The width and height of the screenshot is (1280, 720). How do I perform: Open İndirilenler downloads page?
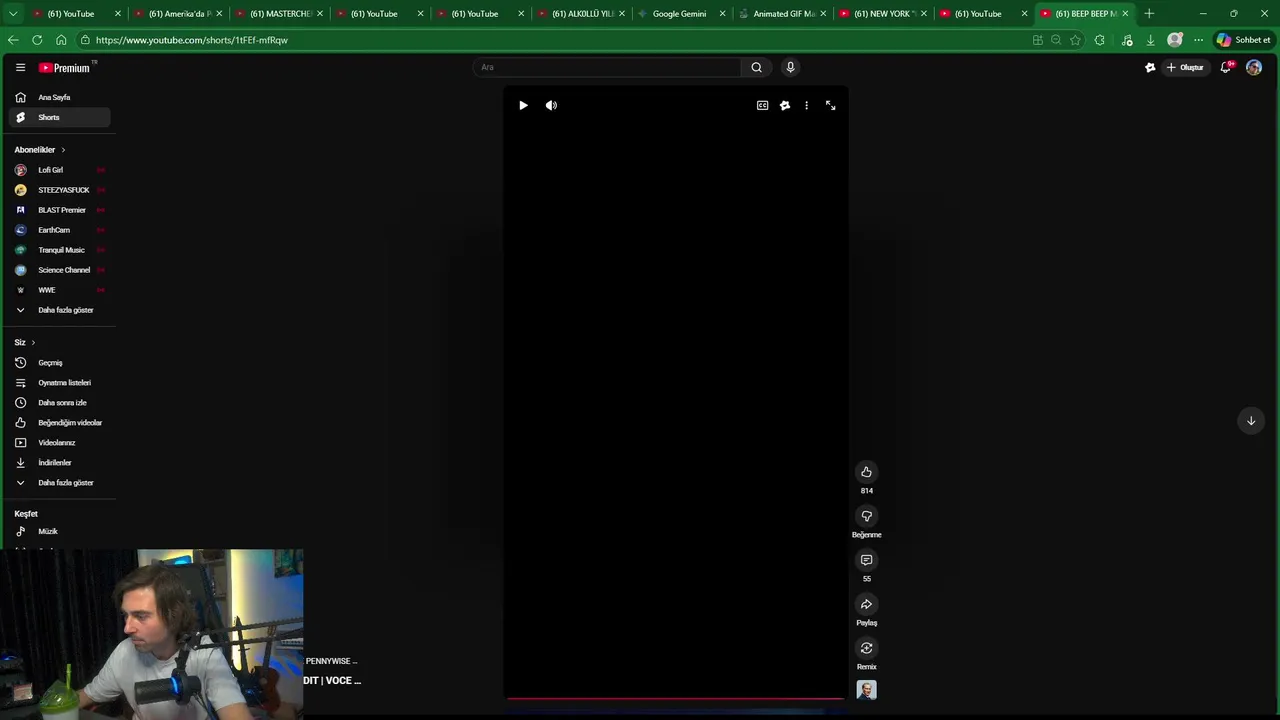60,463
